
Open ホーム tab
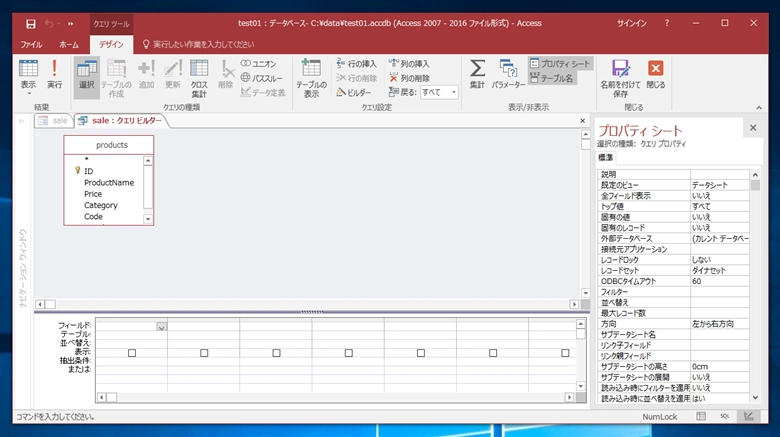pos(69,45)
